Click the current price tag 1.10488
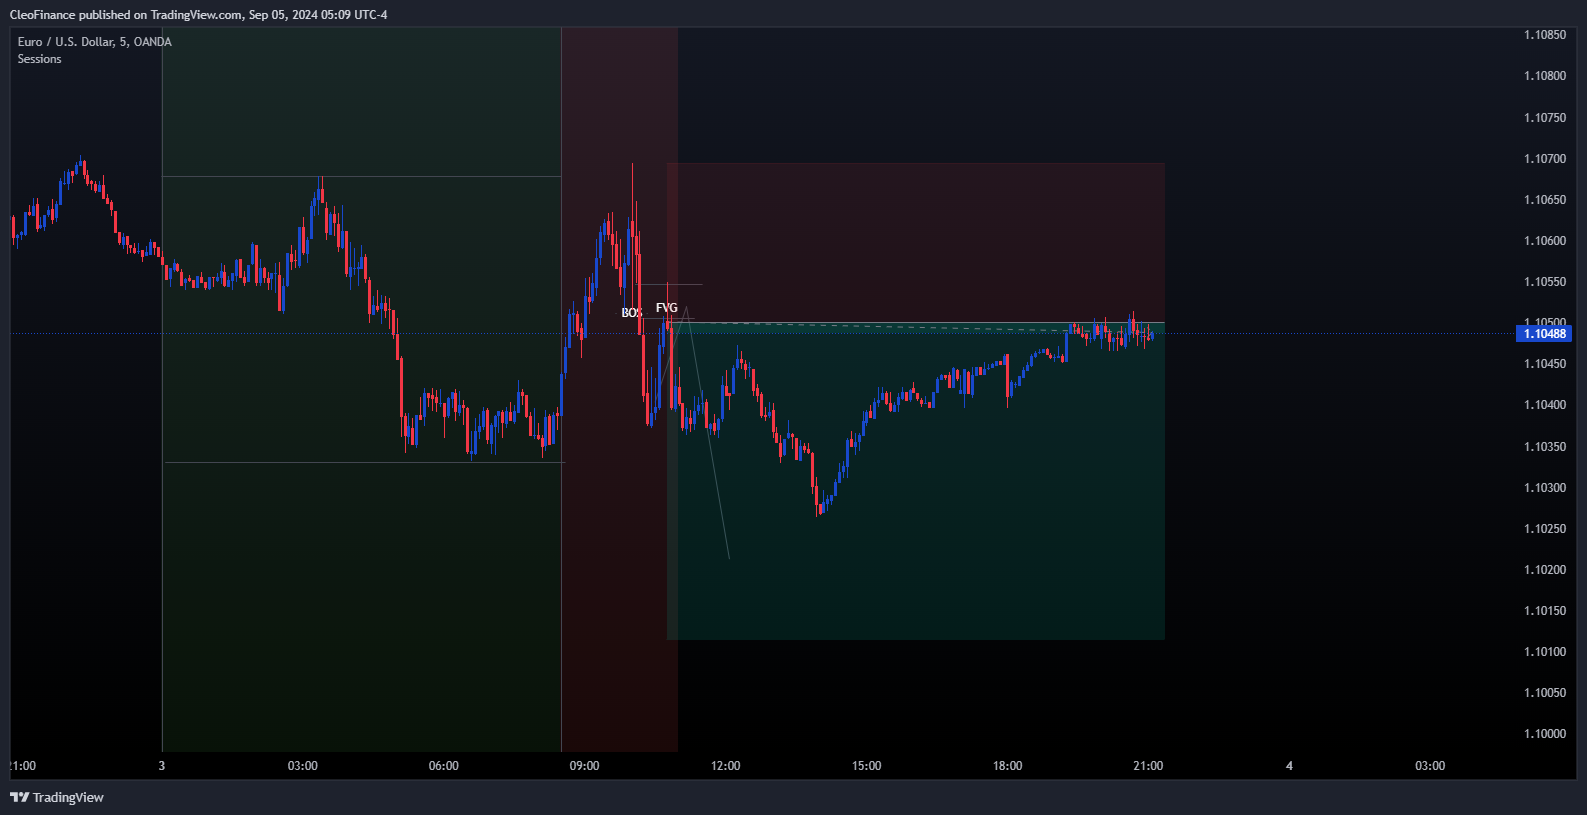 tap(1544, 333)
